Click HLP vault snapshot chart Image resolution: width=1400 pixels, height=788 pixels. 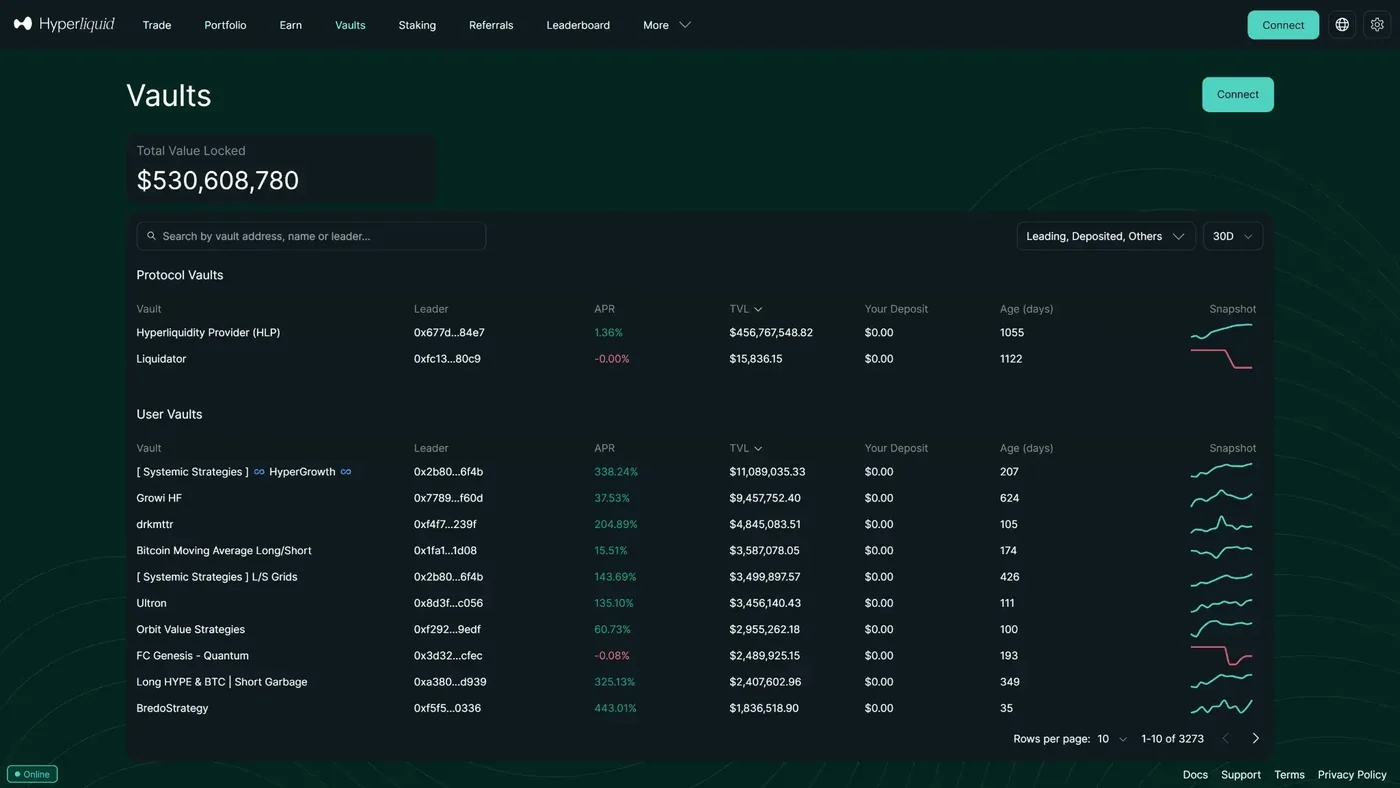(x=1221, y=332)
